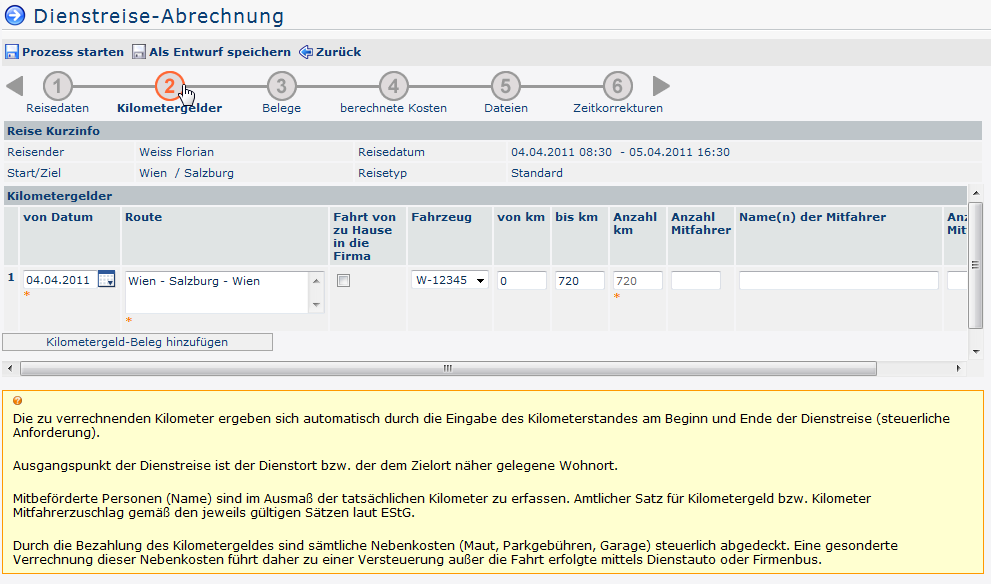Screen dimensions: 991x584
Task: Click the help question mark icon
Action: pyautogui.click(x=18, y=401)
